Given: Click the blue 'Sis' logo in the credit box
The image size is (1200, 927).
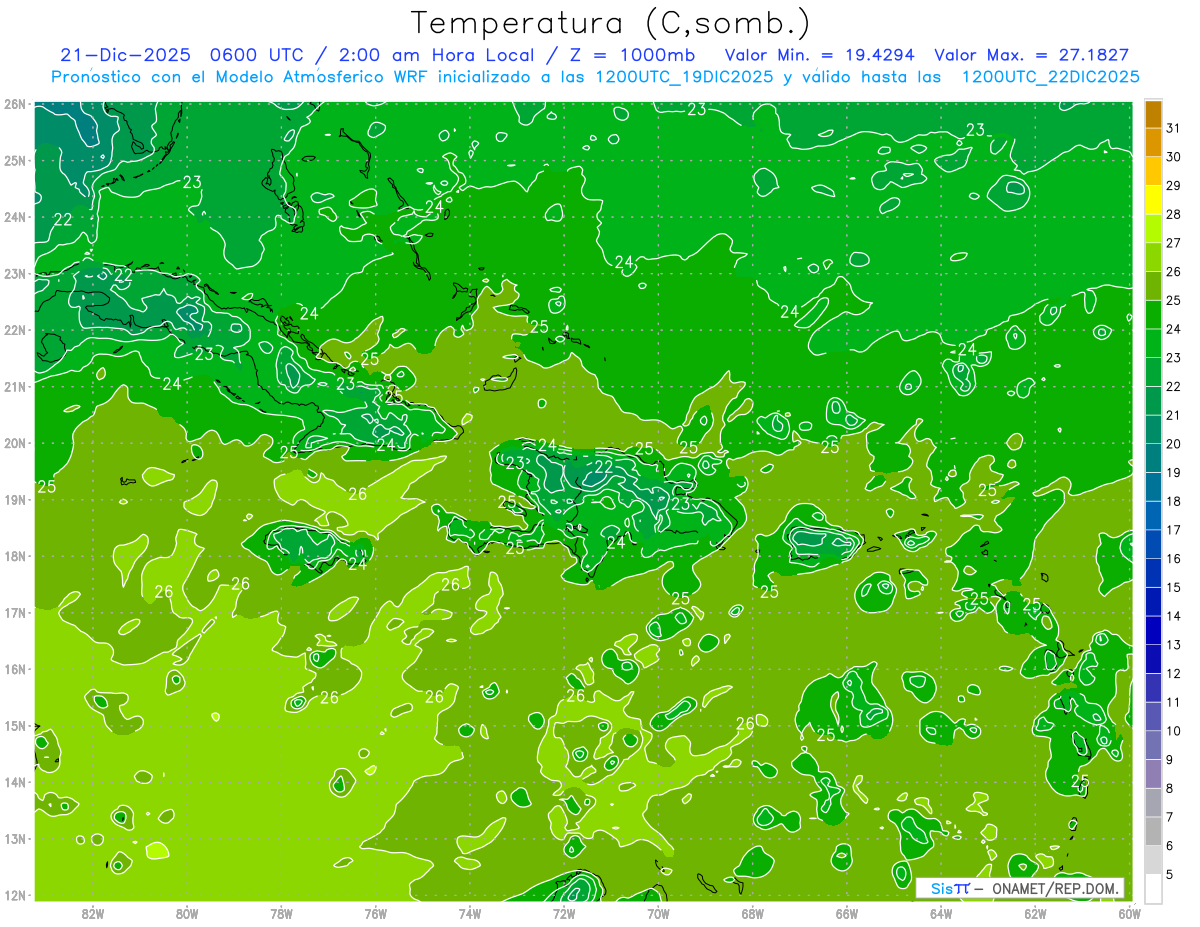Looking at the screenshot, I should click(942, 888).
